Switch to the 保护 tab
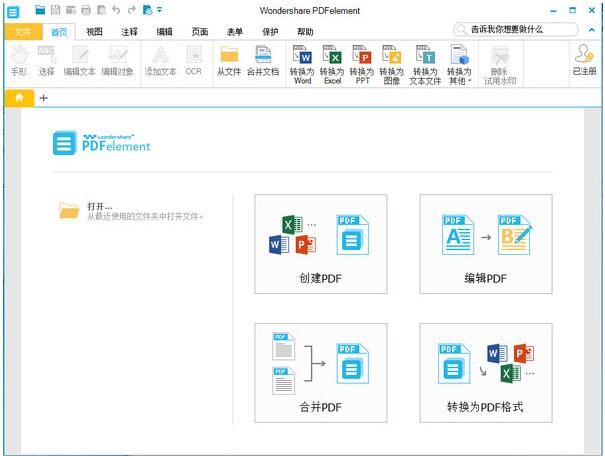605x456 pixels. tap(270, 32)
